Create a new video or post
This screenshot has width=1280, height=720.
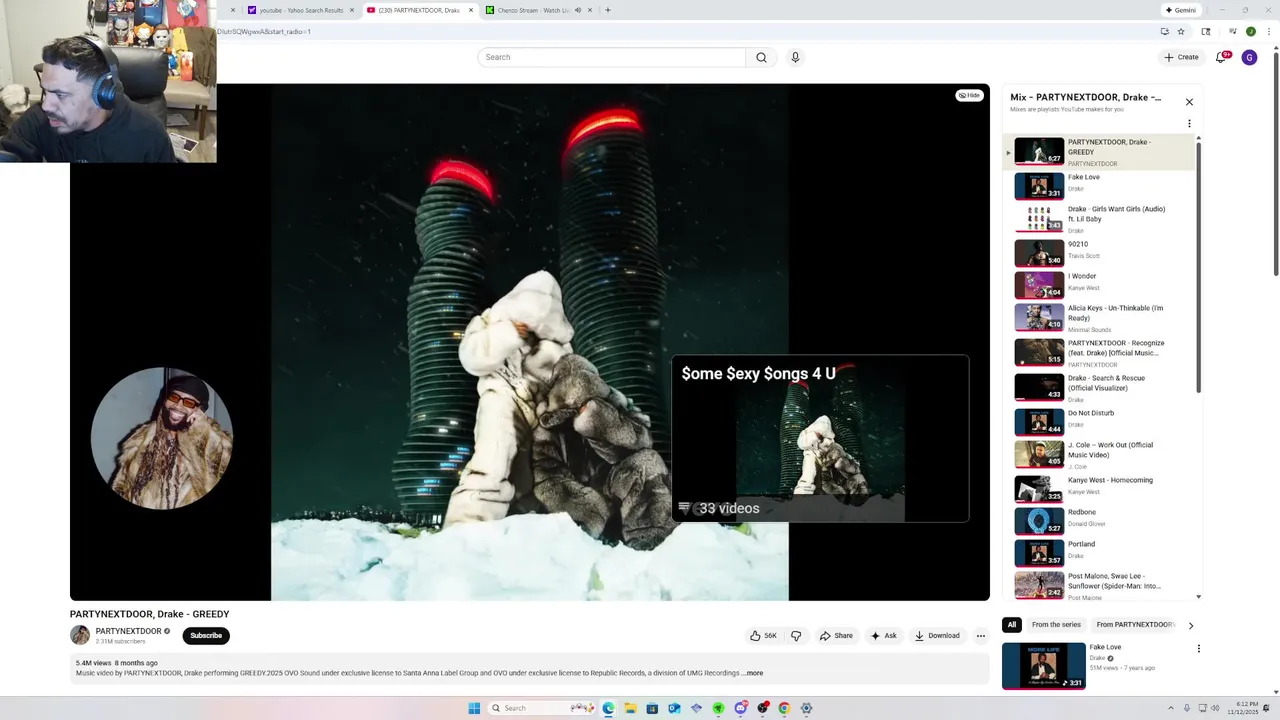point(1181,57)
